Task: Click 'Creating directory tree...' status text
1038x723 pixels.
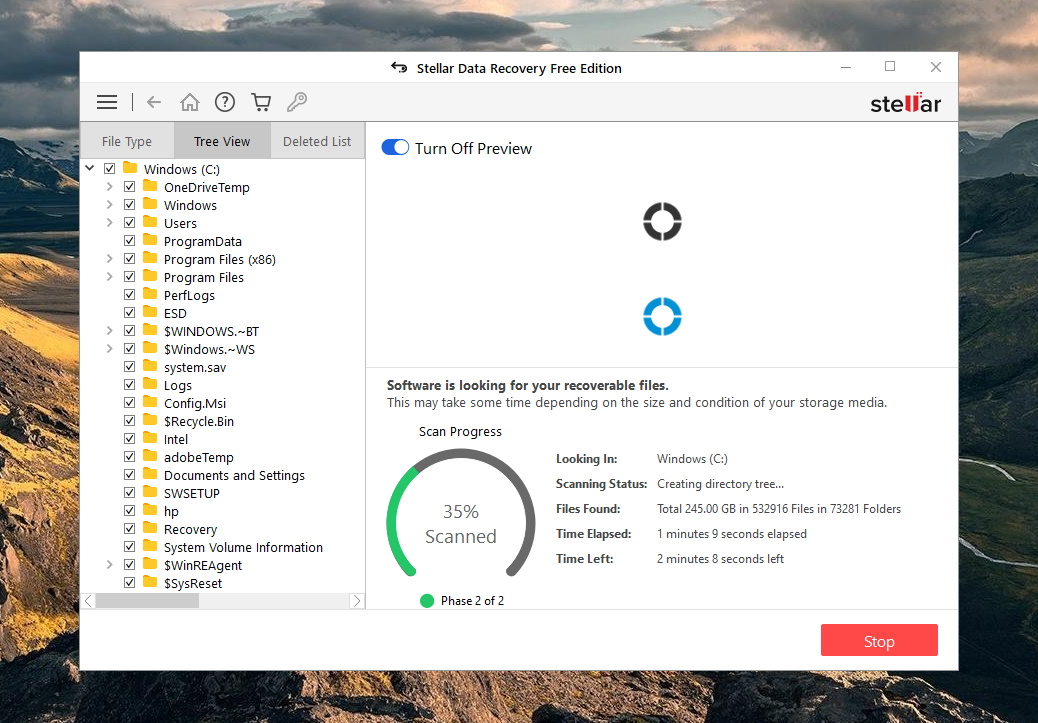Action: [x=720, y=484]
